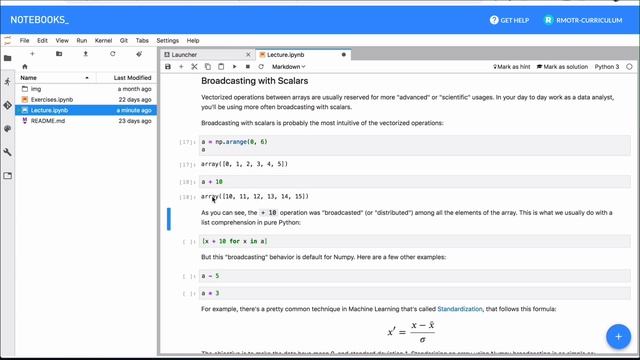Image resolution: width=640 pixels, height=360 pixels.
Task: Click the kernel status circle indicator
Action: pos(629,67)
